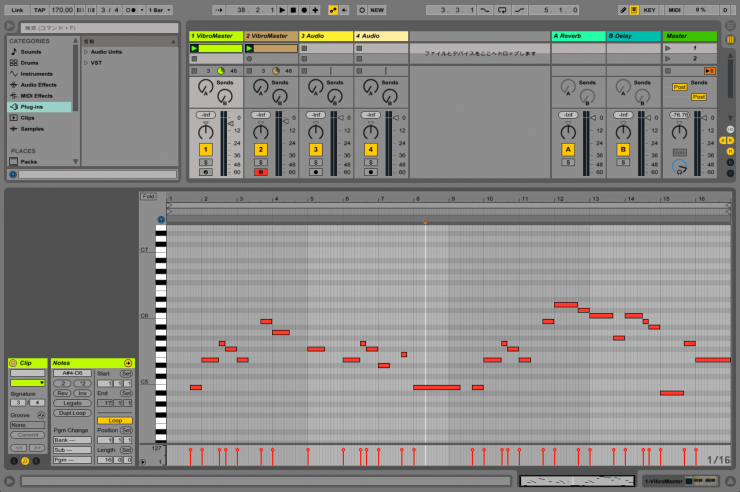Arm track 3 Audio for recording
The height and width of the screenshot is (492, 740).
(315, 172)
